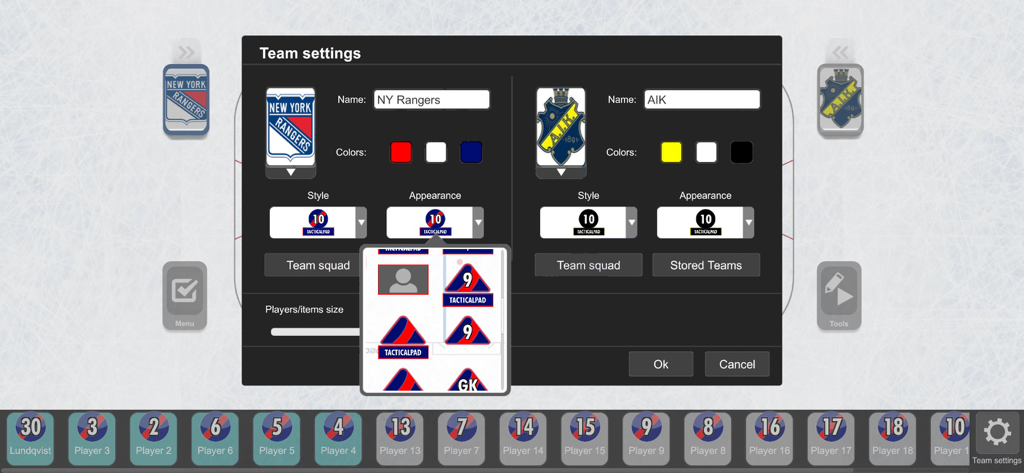Change NY Rangers logo image in dialog
This screenshot has width=1024, height=473.
pos(291,127)
